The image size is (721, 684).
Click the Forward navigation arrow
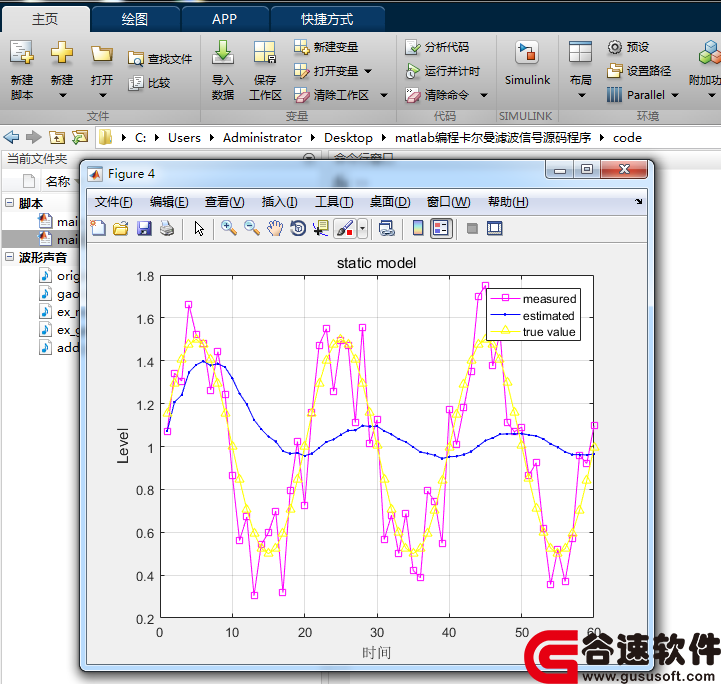pos(34,137)
